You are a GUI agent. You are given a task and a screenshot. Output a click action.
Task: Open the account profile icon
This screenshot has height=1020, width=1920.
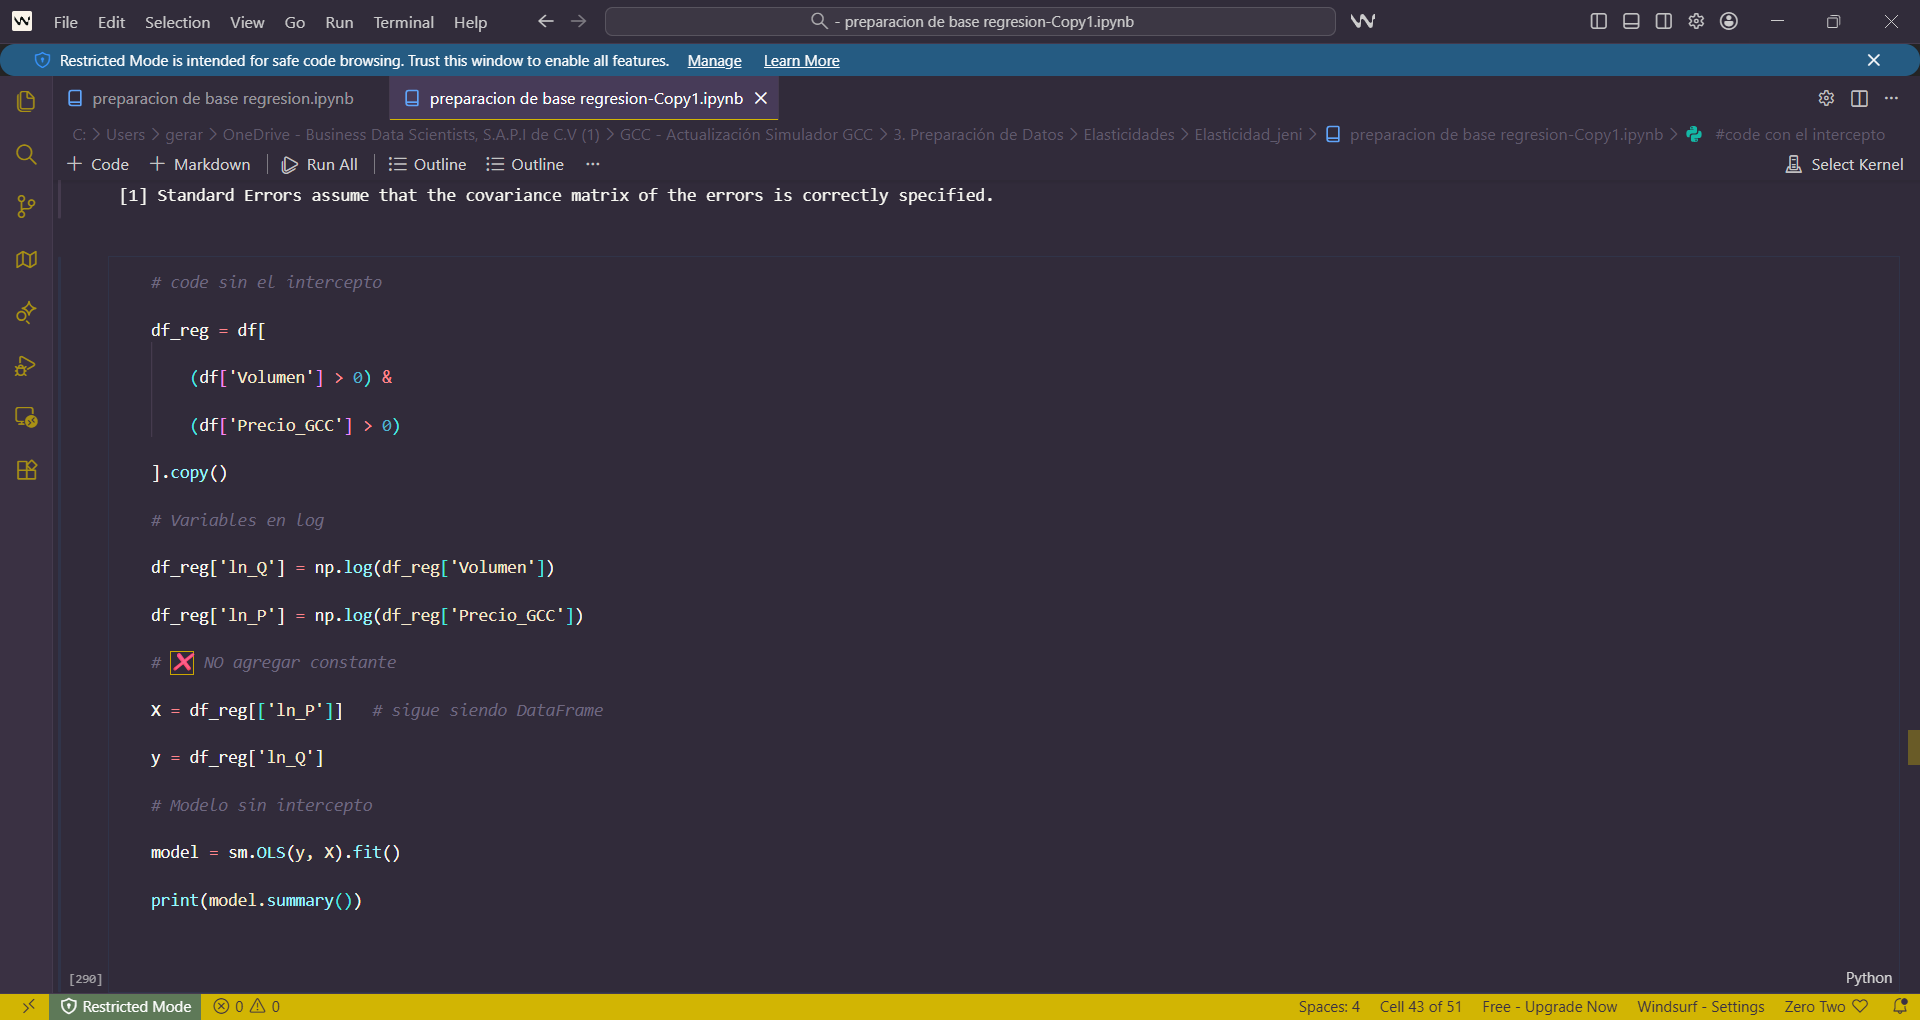coord(1729,21)
